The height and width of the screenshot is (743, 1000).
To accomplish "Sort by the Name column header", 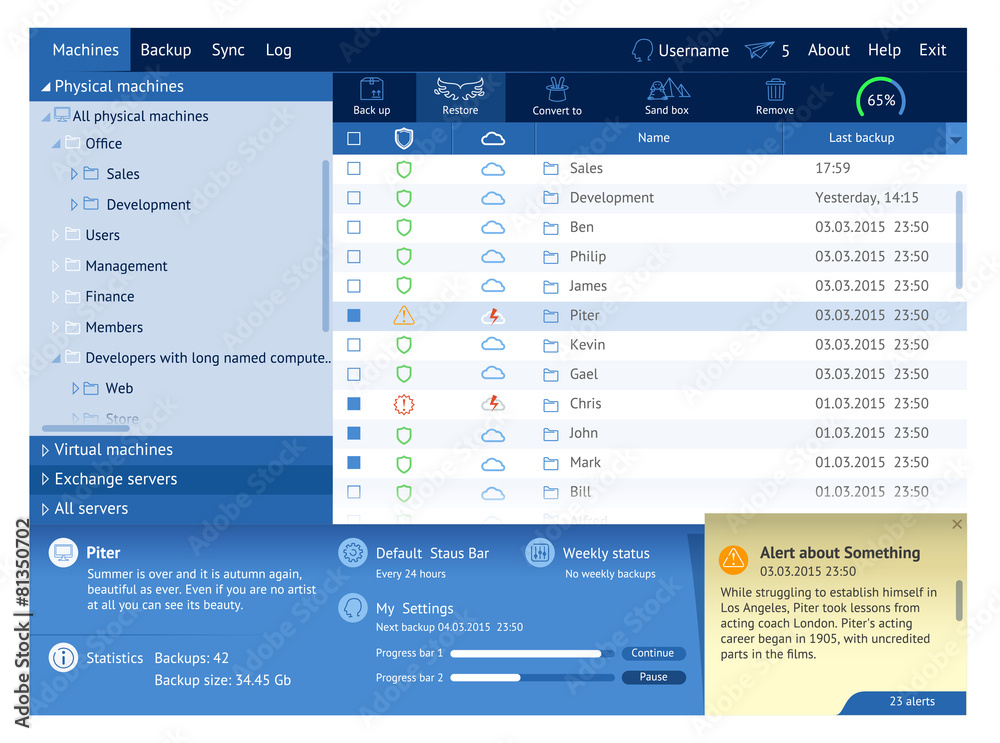I will pyautogui.click(x=654, y=138).
